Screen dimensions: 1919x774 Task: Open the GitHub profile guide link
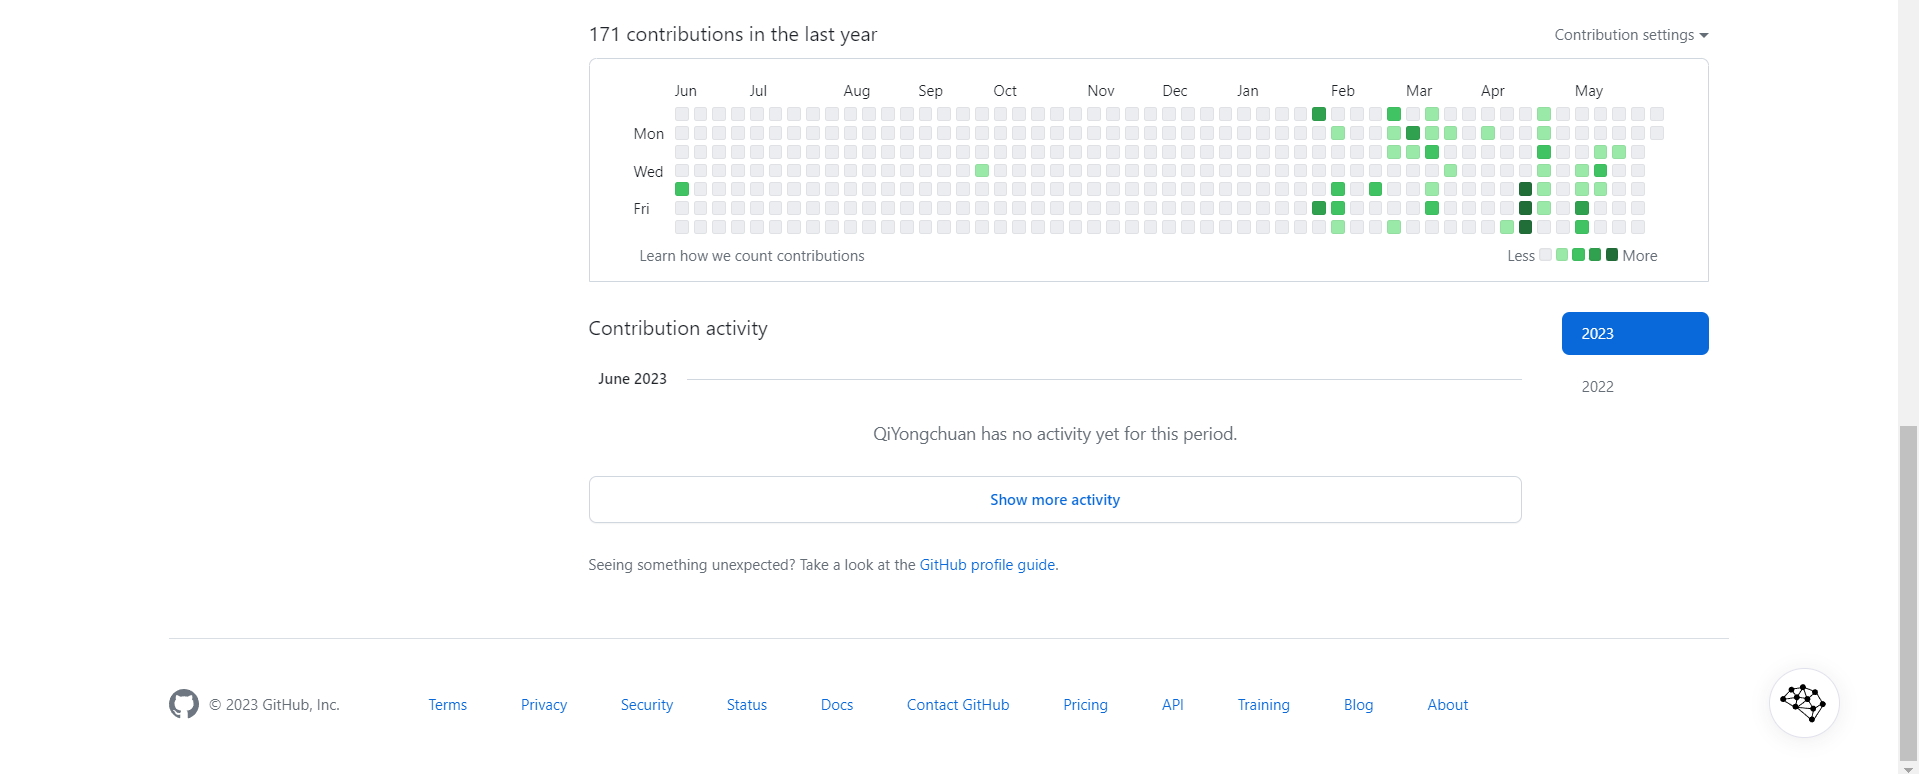pos(987,565)
